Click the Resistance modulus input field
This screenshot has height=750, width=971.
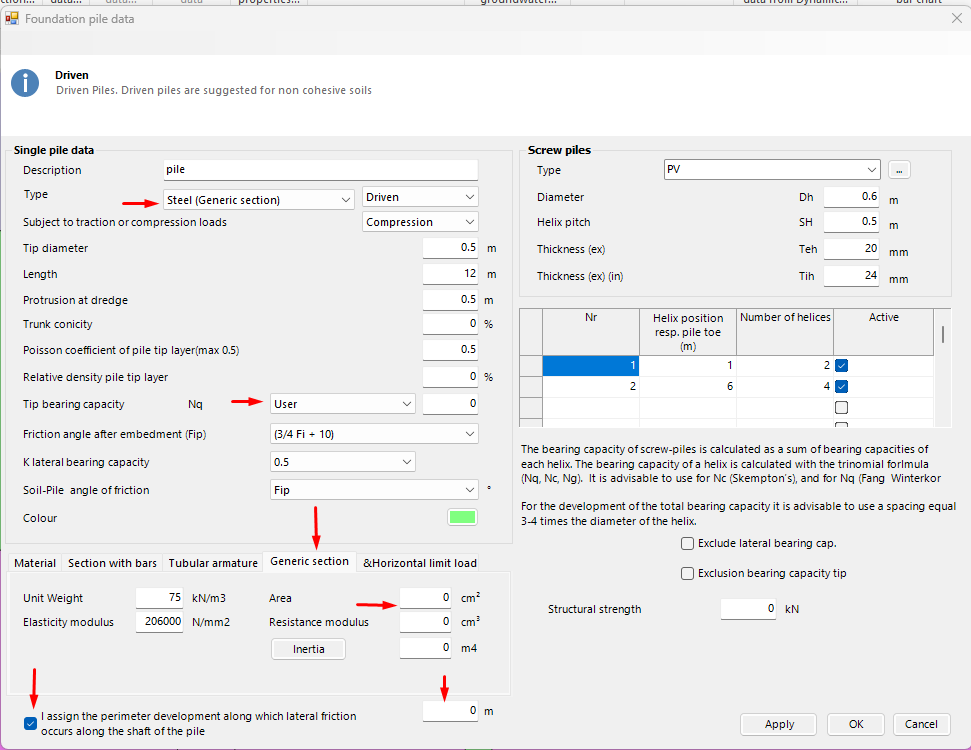click(425, 622)
